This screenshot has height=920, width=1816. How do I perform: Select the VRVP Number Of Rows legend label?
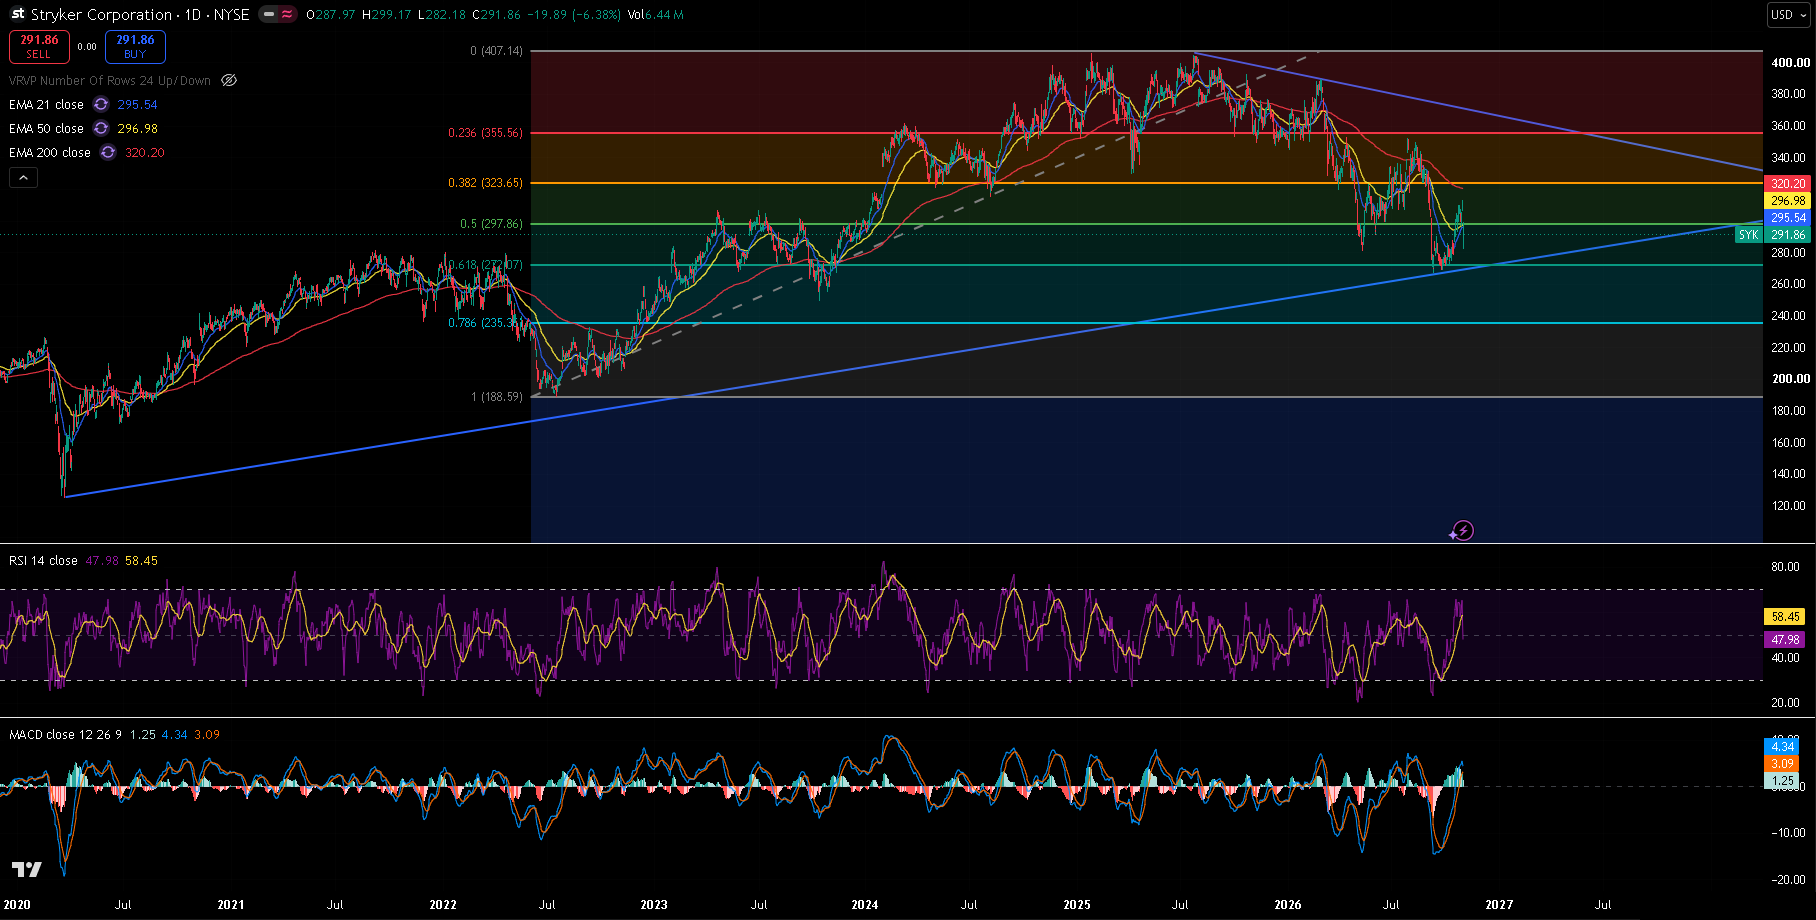[x=110, y=80]
